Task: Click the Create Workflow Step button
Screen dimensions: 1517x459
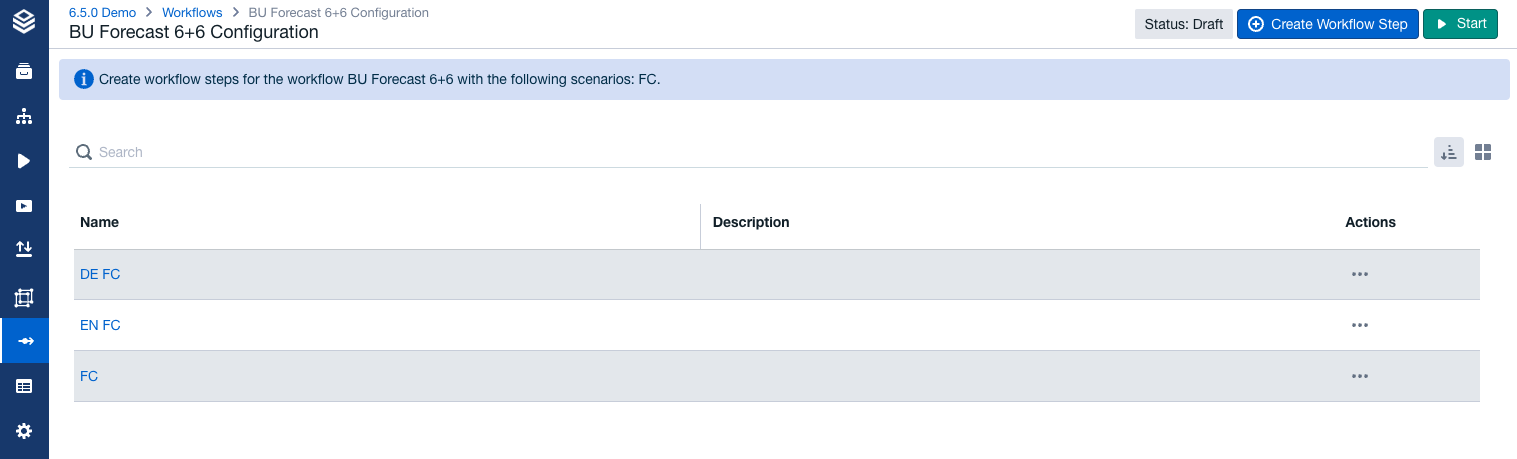Action: coord(1327,24)
